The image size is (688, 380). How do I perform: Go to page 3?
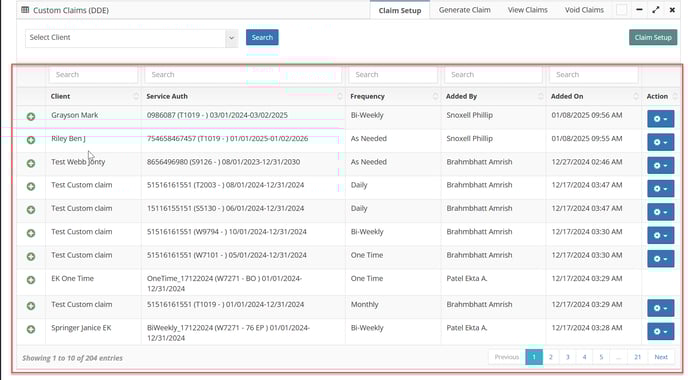(x=567, y=357)
